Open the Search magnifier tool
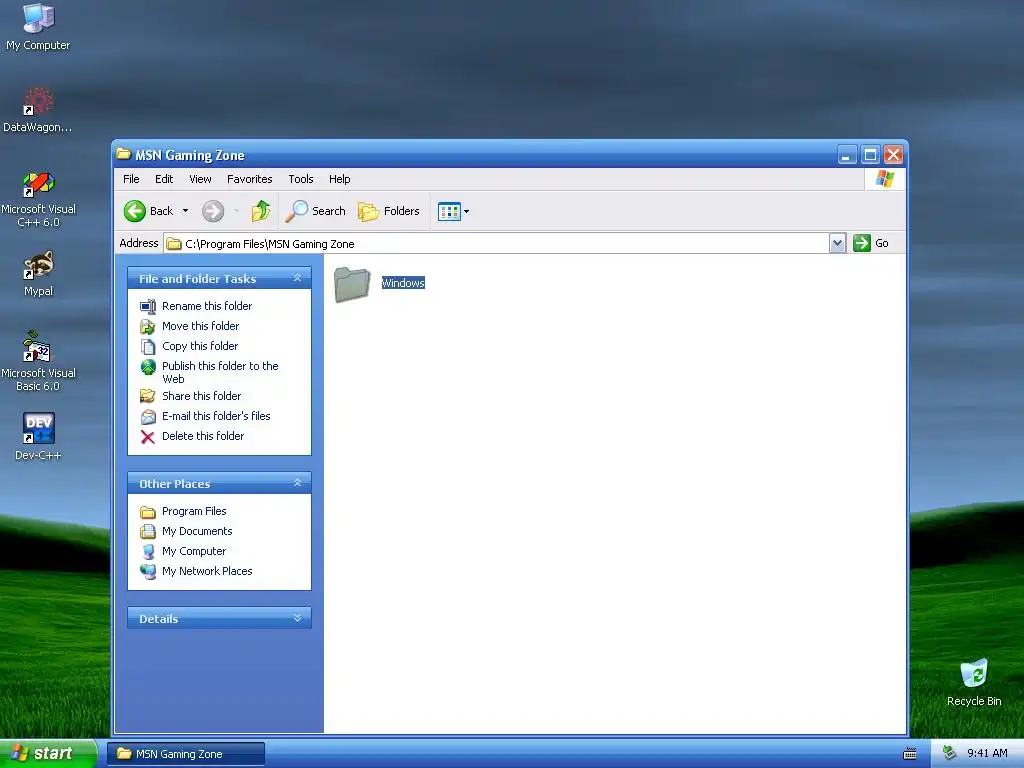 click(x=315, y=211)
